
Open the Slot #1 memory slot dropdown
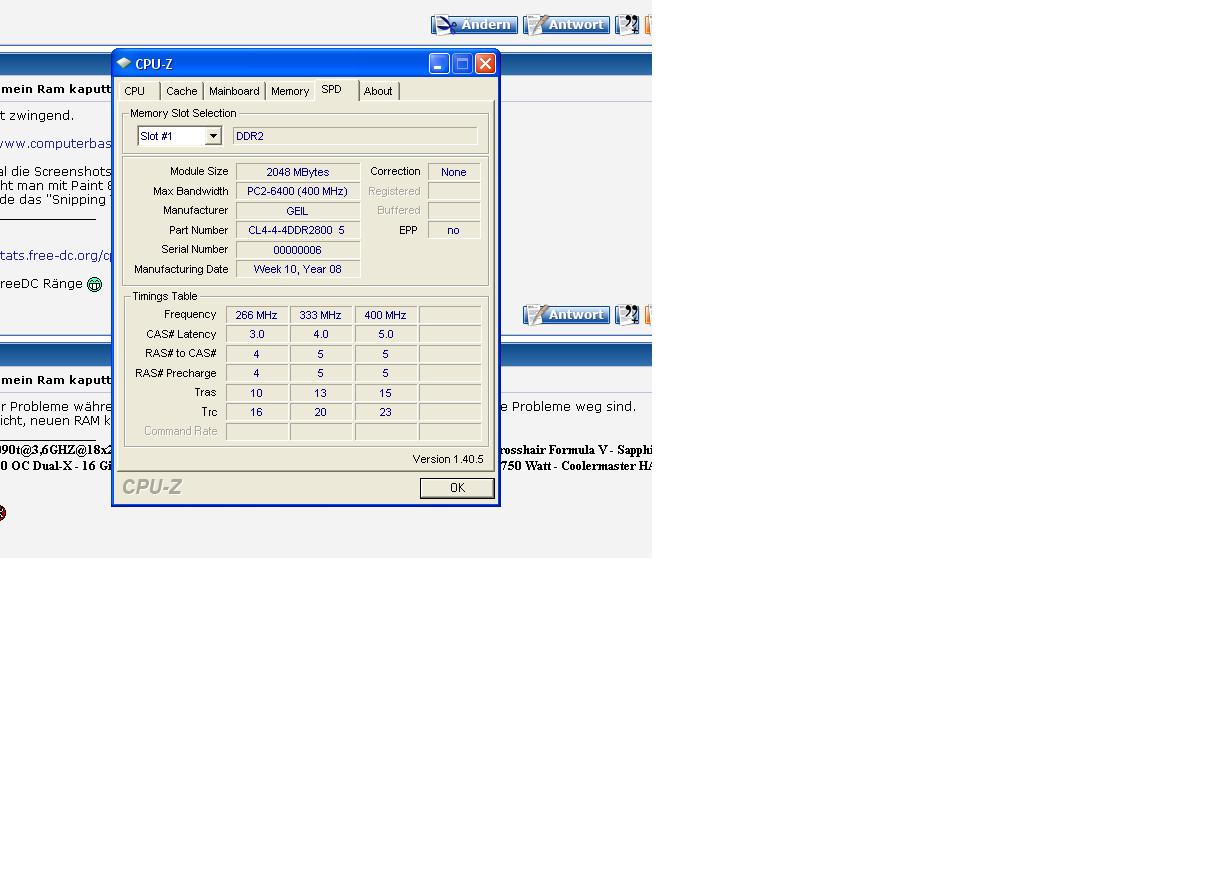click(213, 136)
